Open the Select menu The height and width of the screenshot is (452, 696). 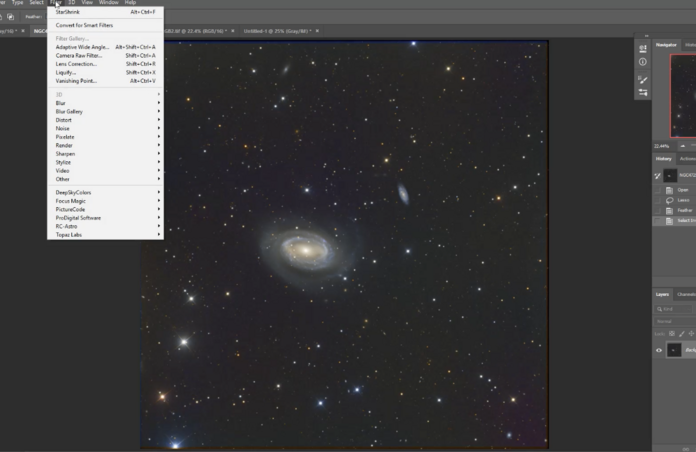(36, 3)
